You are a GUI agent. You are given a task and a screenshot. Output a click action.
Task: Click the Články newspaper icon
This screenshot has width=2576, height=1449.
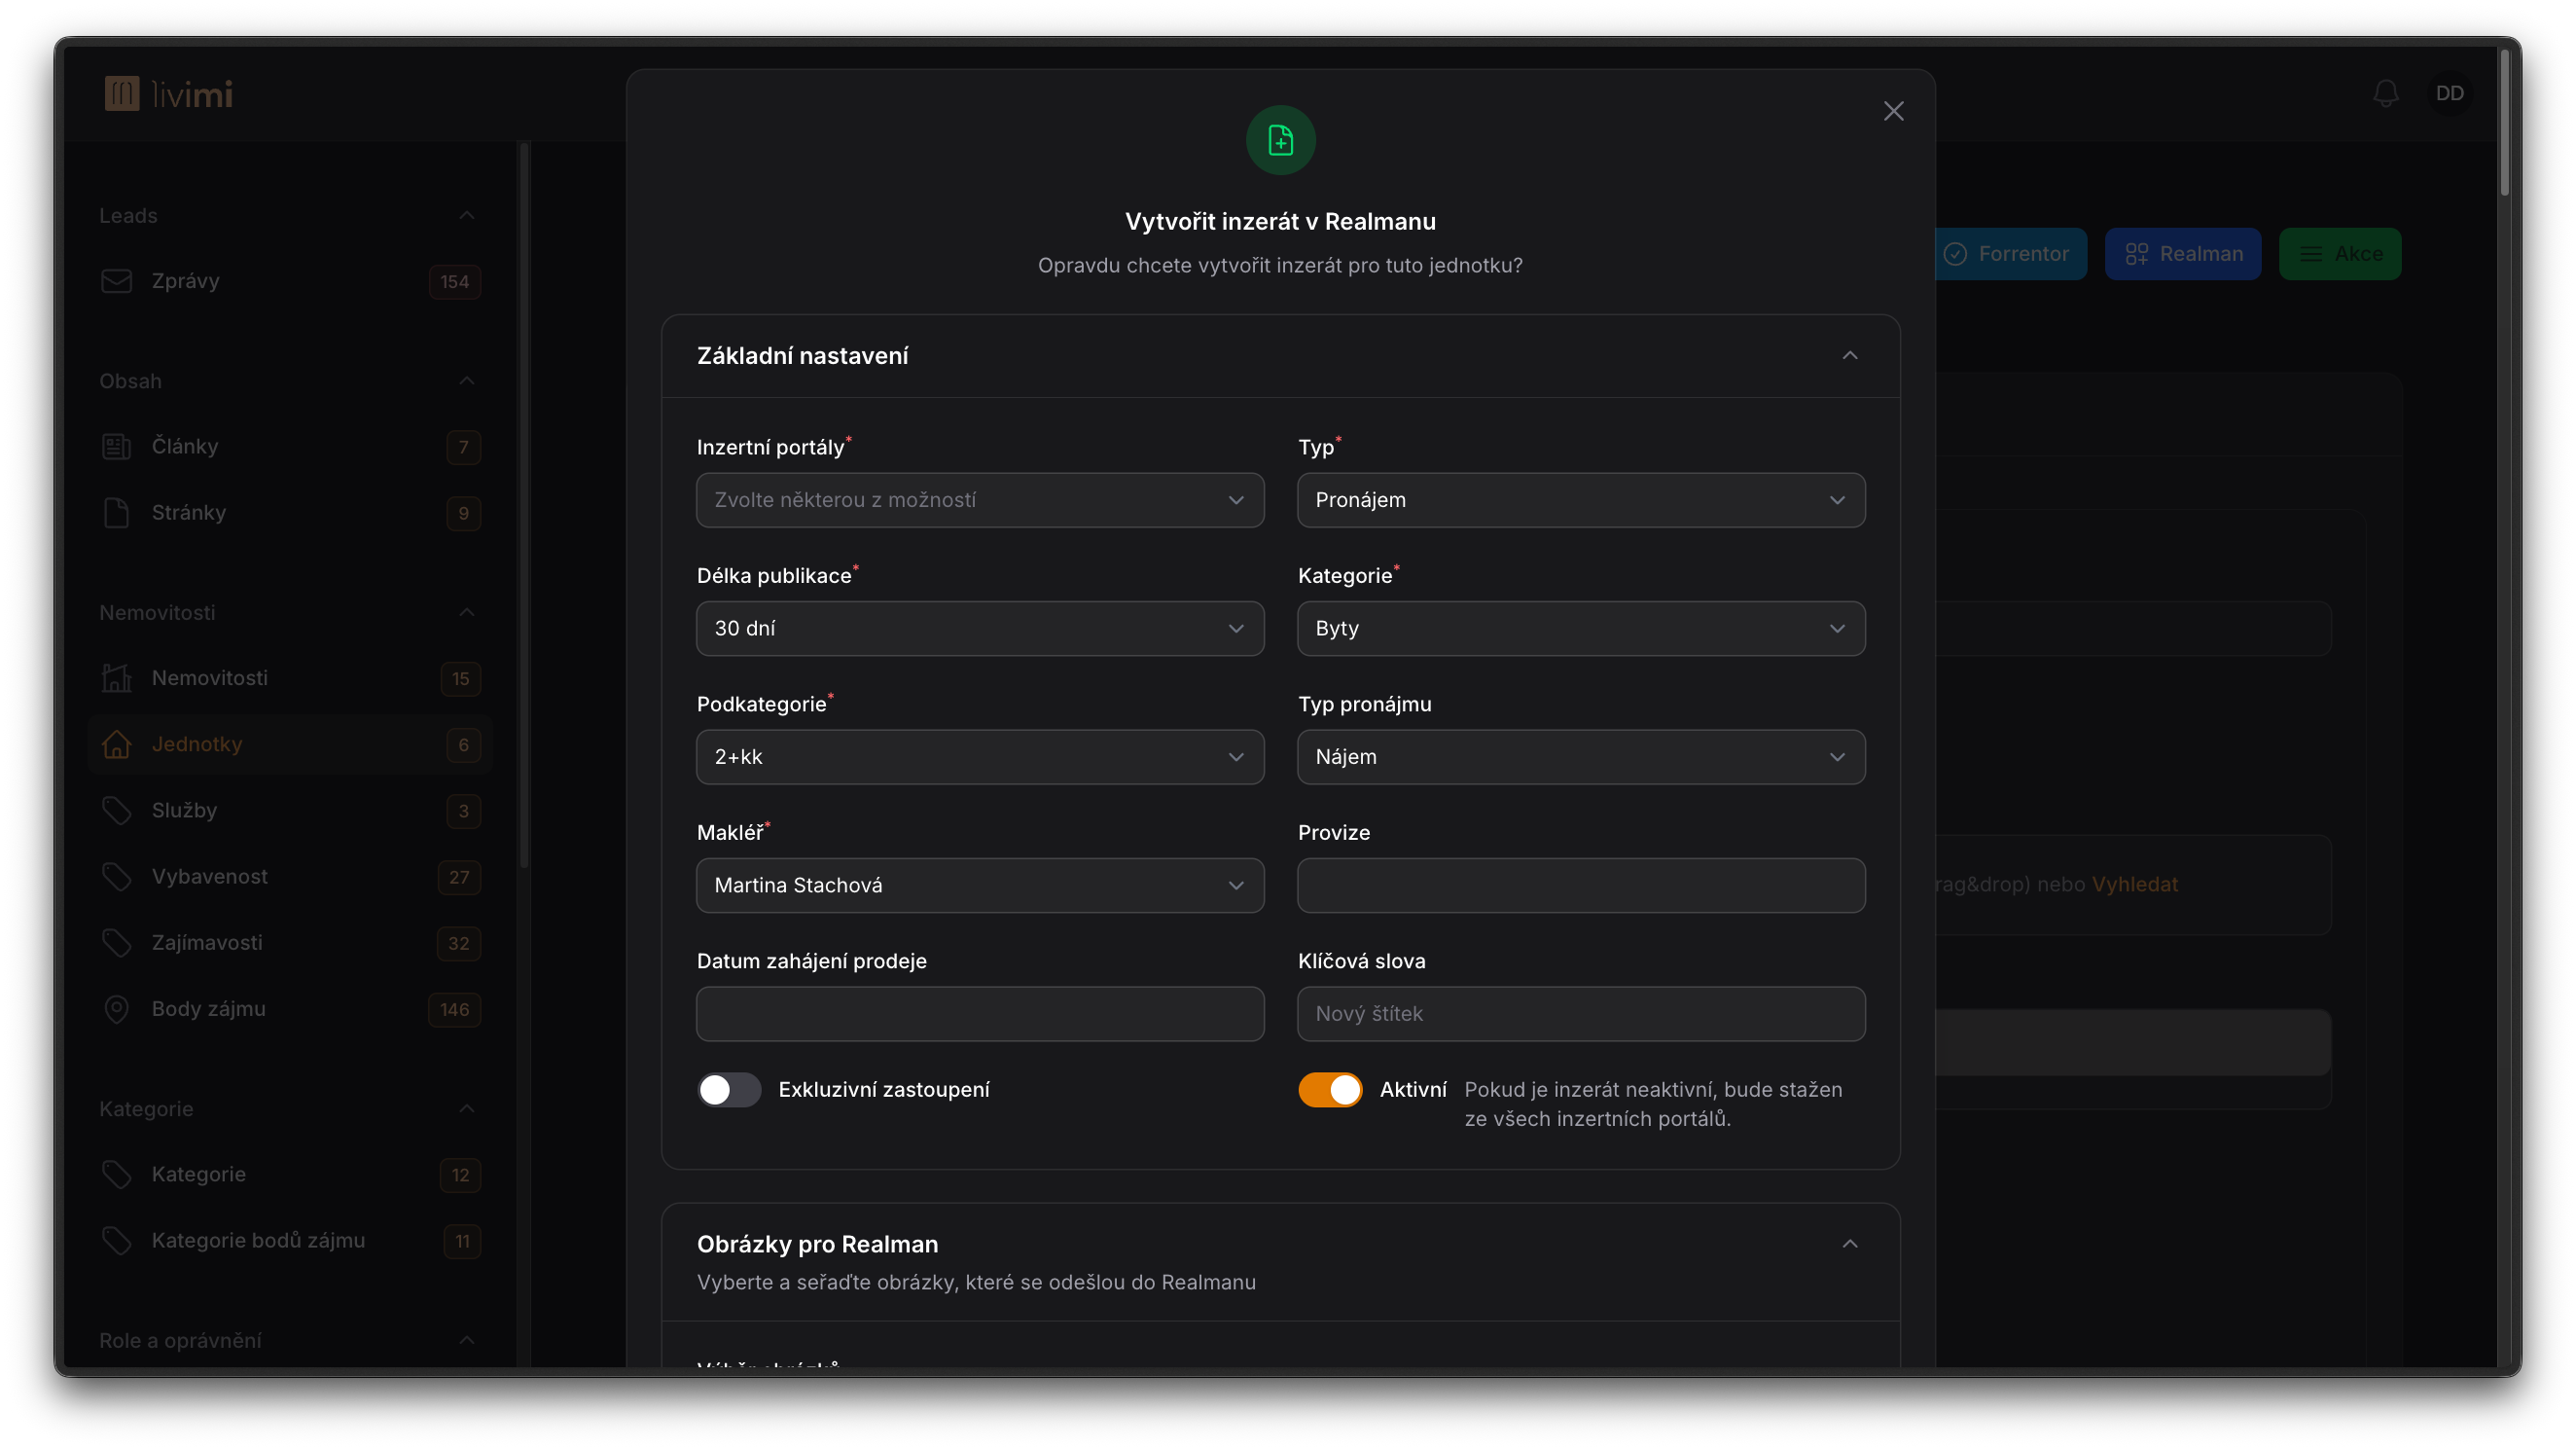[117, 446]
